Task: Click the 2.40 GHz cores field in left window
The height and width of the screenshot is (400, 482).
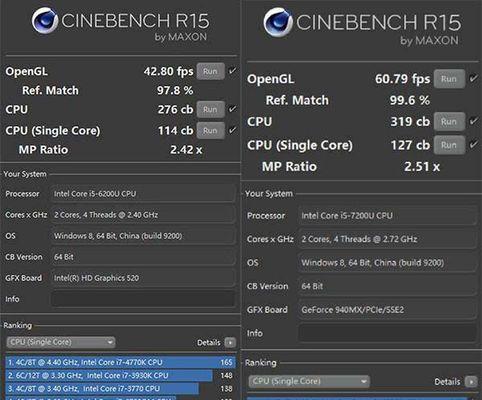Action: coord(143,215)
